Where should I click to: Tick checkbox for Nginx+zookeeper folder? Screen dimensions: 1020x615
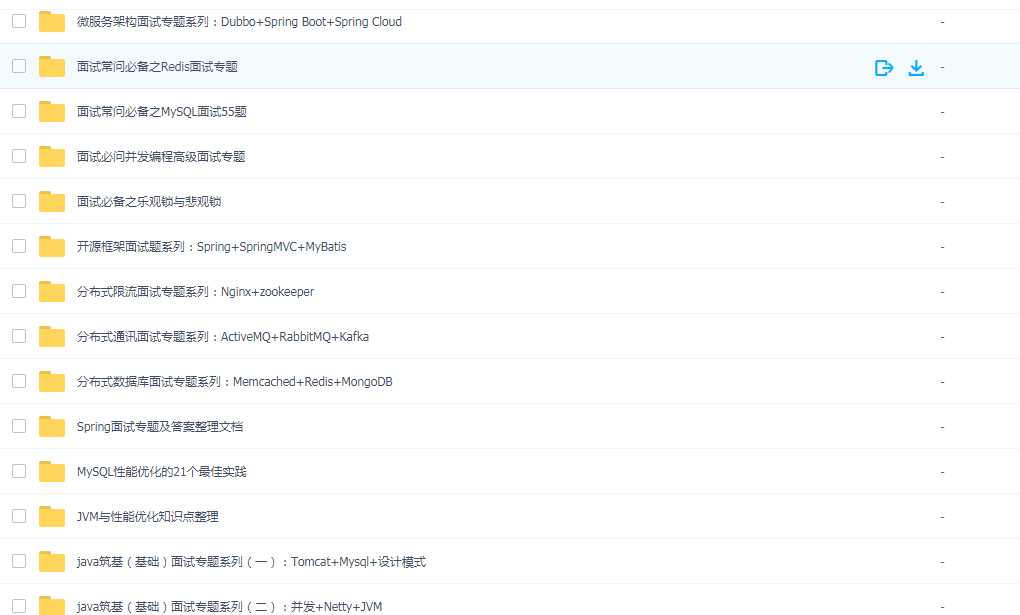coord(19,290)
